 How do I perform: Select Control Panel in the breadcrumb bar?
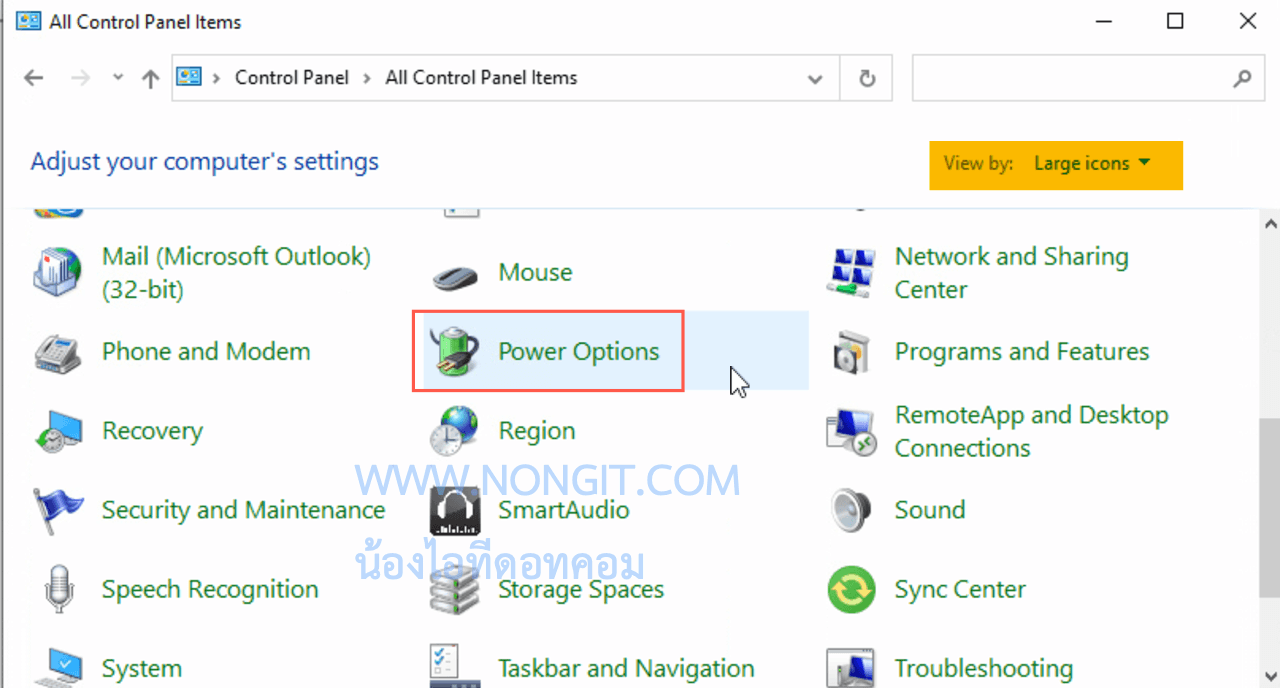(x=291, y=77)
